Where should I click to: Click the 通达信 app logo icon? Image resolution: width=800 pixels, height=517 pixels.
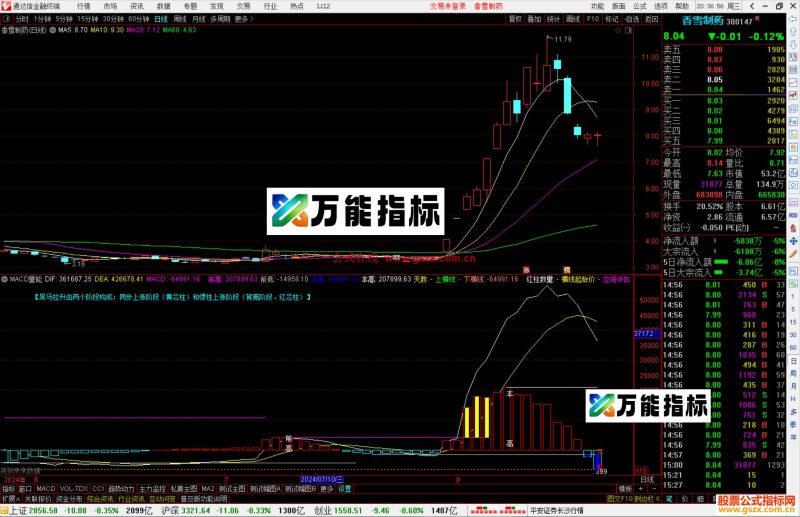click(x=6, y=6)
